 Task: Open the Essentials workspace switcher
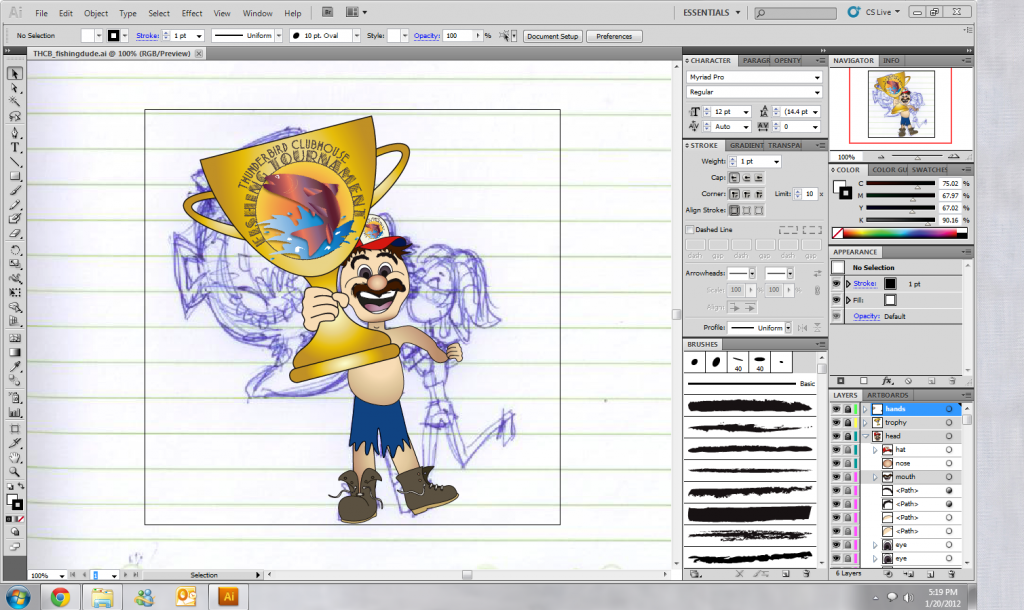coord(712,12)
